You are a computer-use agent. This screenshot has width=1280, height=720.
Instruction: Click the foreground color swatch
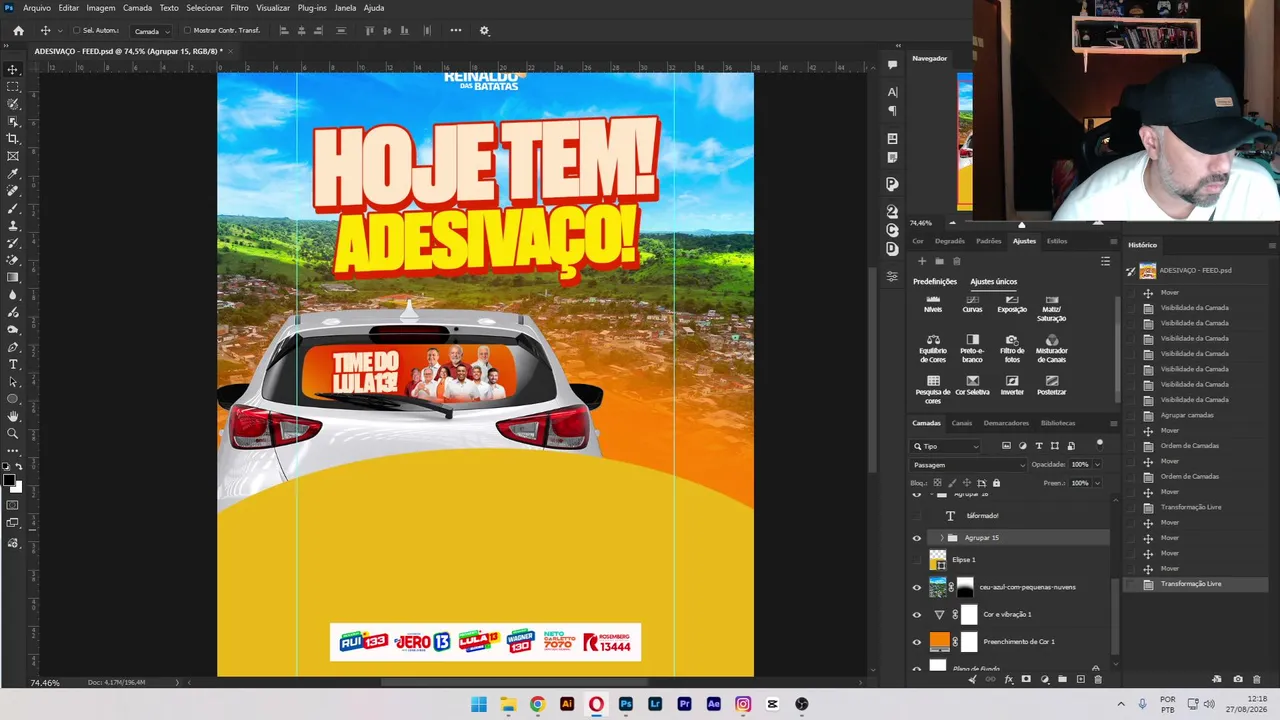9,481
